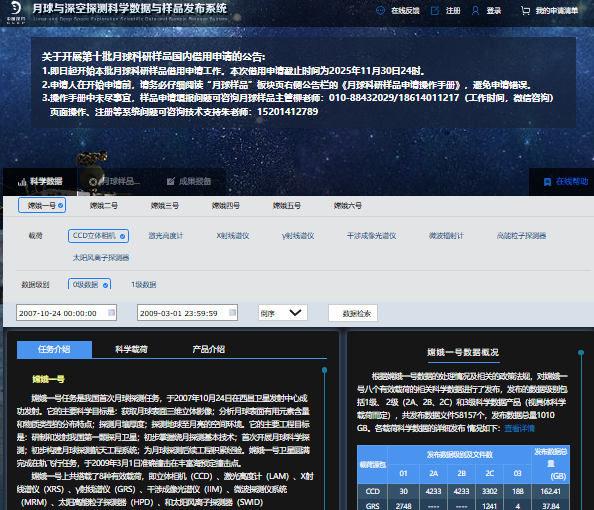
Task: Click the 嫦娥一号数据概况 heading
Action: click(x=463, y=352)
